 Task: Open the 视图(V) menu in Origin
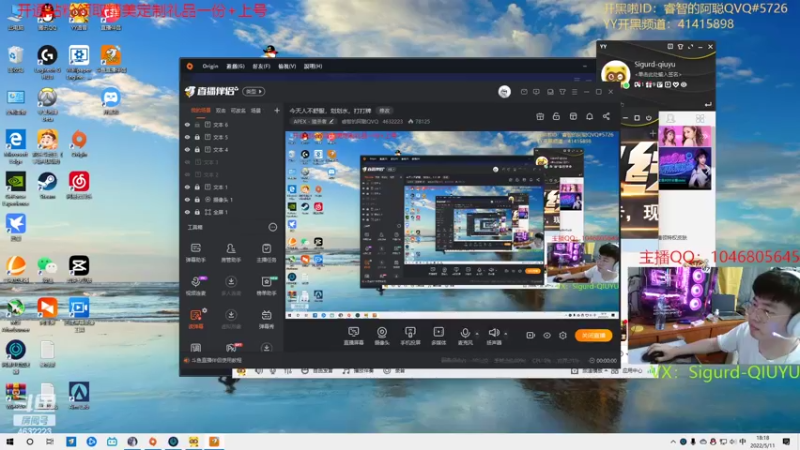click(x=287, y=66)
